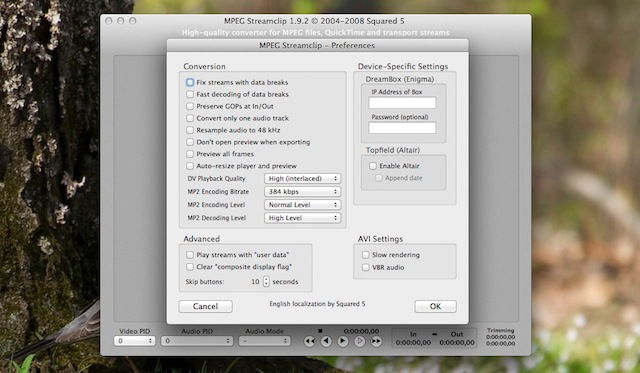Enable Clear "composite display flag"
Image resolution: width=640 pixels, height=373 pixels.
coord(190,267)
